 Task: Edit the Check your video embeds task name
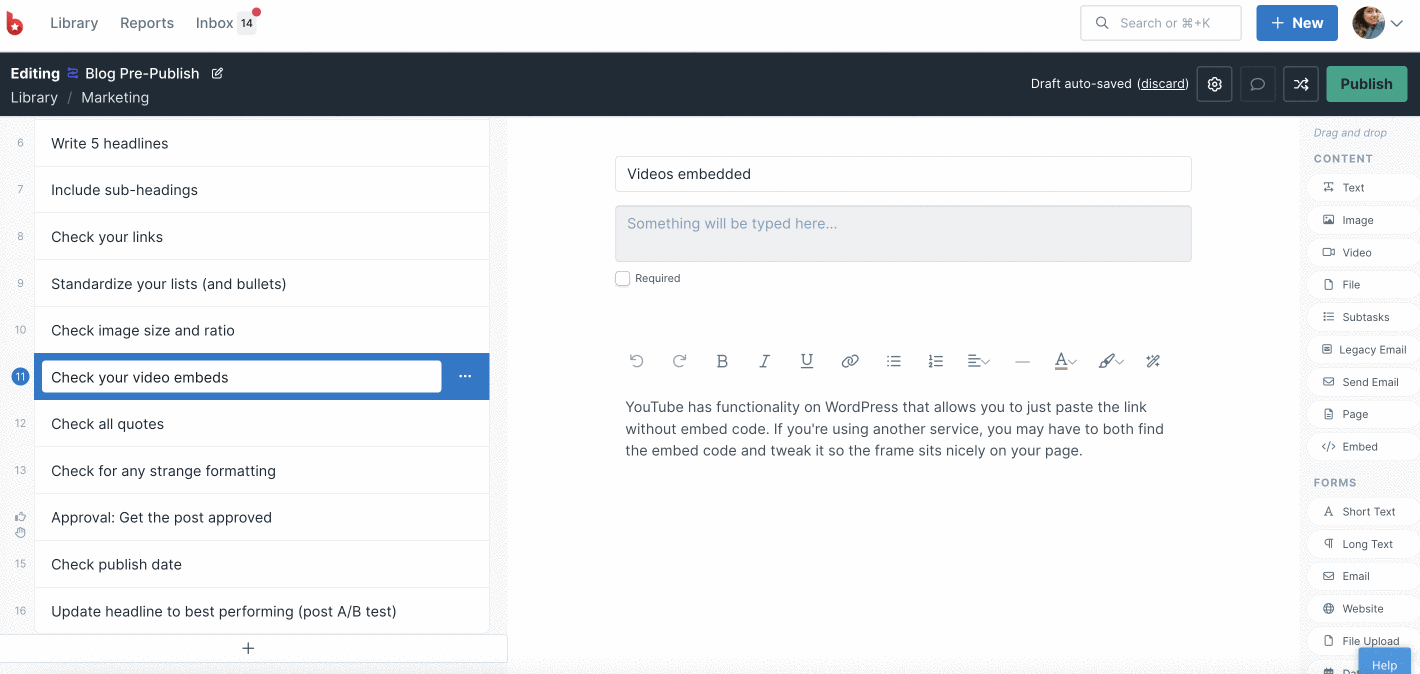click(x=241, y=377)
